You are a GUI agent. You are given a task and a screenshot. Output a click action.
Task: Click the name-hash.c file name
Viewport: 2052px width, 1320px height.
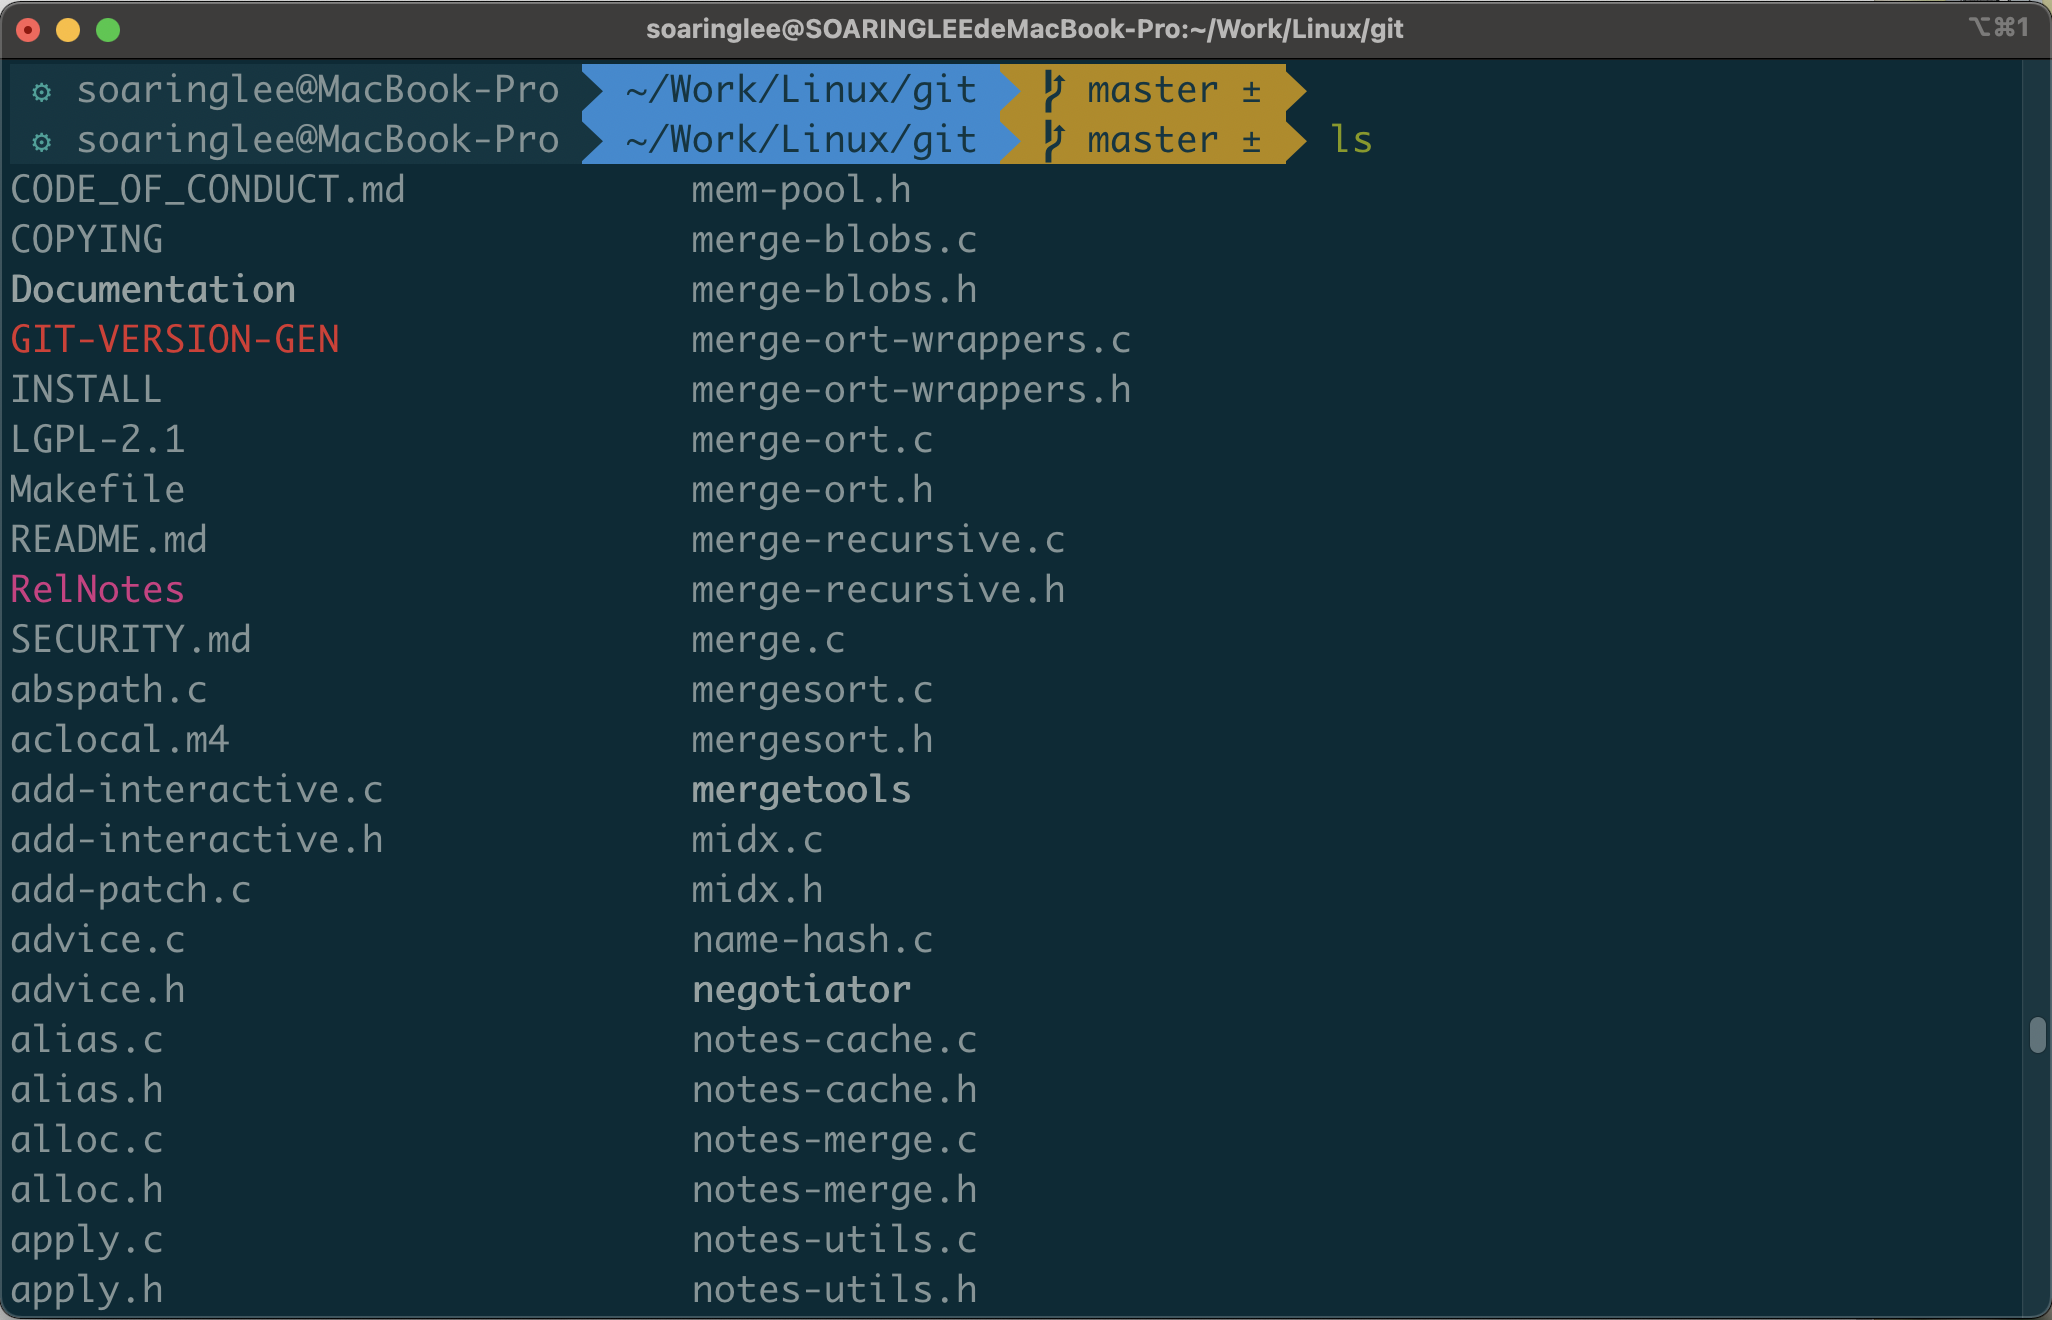click(x=813, y=940)
